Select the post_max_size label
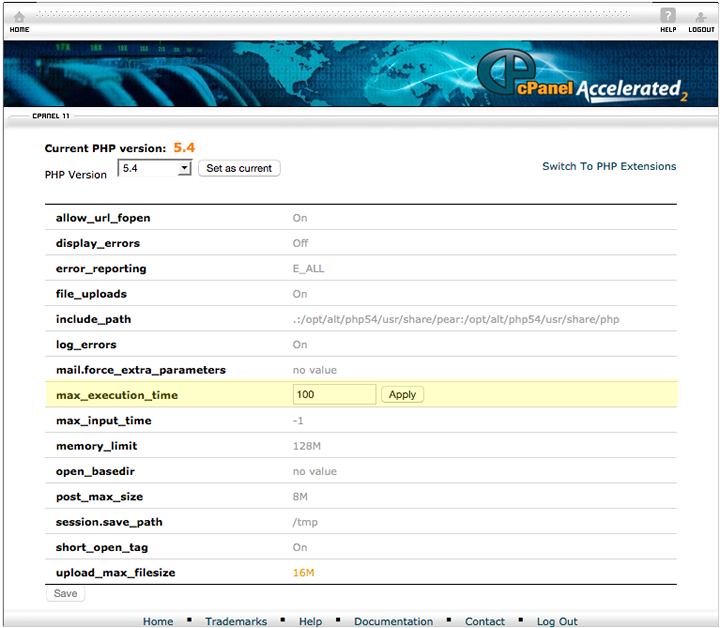This screenshot has width=720, height=628. (x=99, y=497)
